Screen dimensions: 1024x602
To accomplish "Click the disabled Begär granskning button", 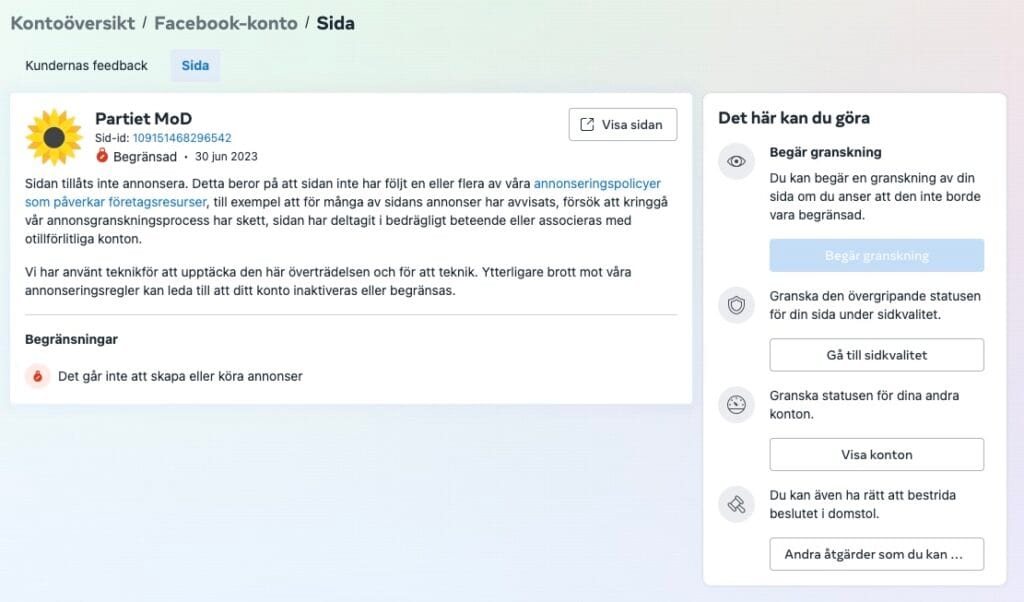I will pos(876,255).
